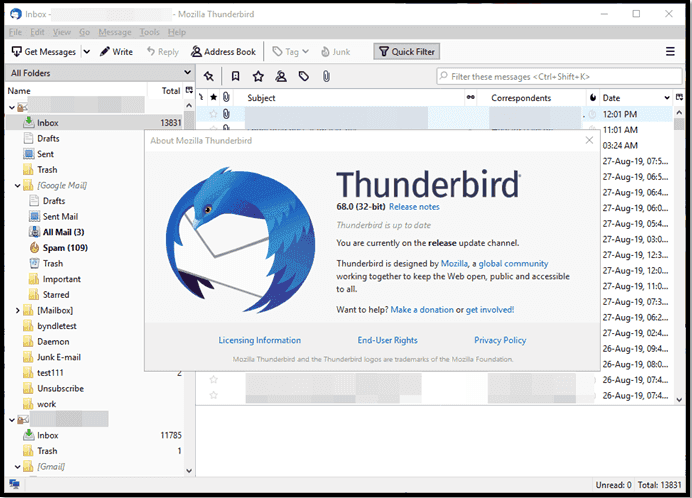The width and height of the screenshot is (692, 498).
Task: Toggle the Quick Filter button
Action: (406, 52)
